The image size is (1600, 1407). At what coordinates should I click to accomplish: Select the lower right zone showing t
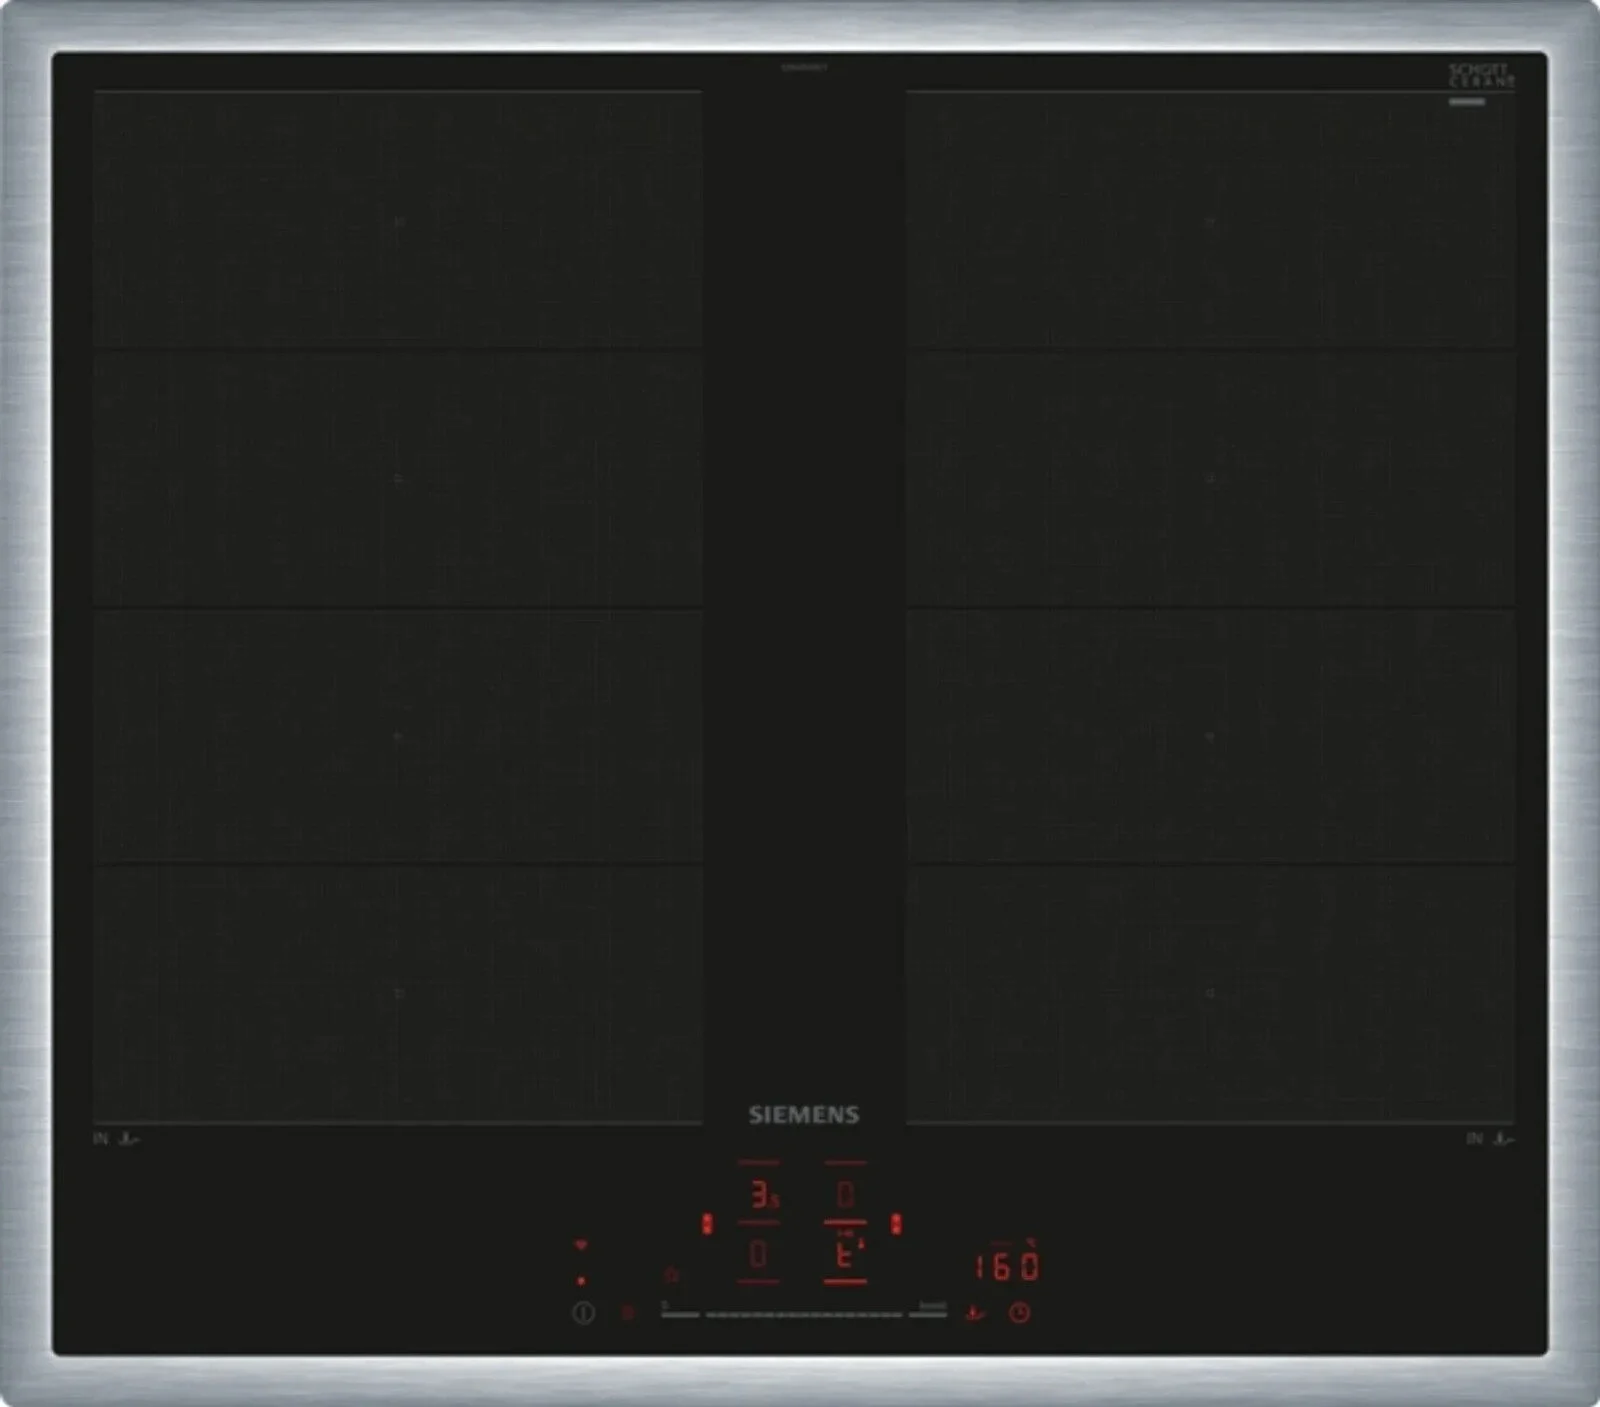coord(846,1254)
